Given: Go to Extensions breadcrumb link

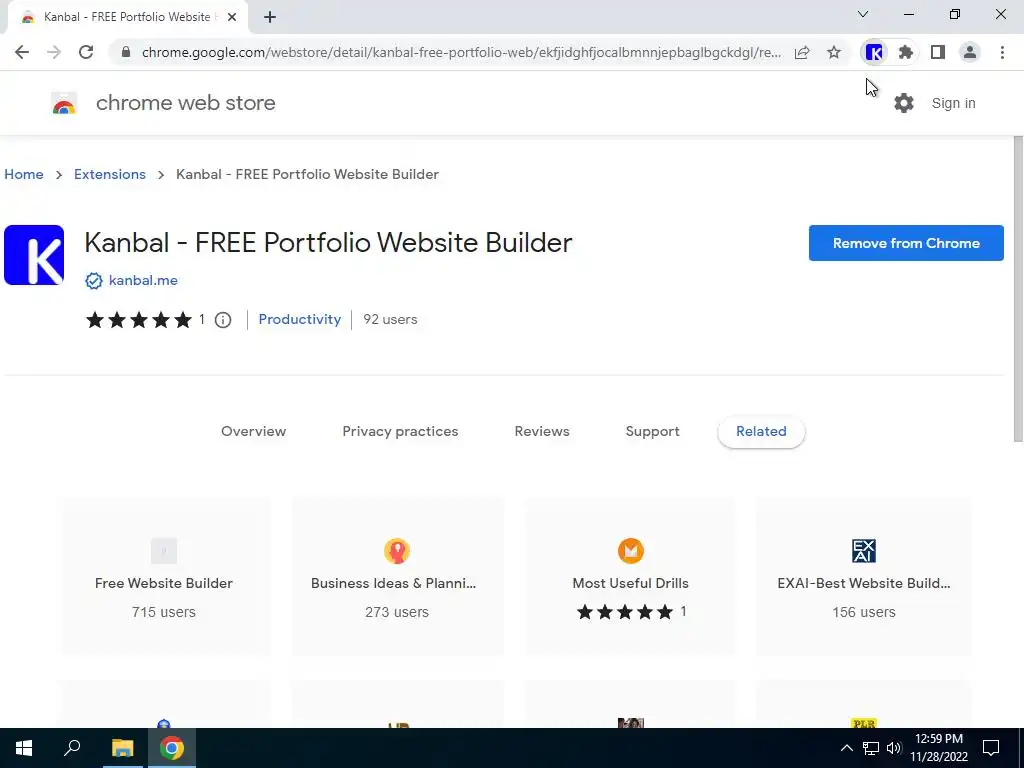Looking at the screenshot, I should (110, 174).
